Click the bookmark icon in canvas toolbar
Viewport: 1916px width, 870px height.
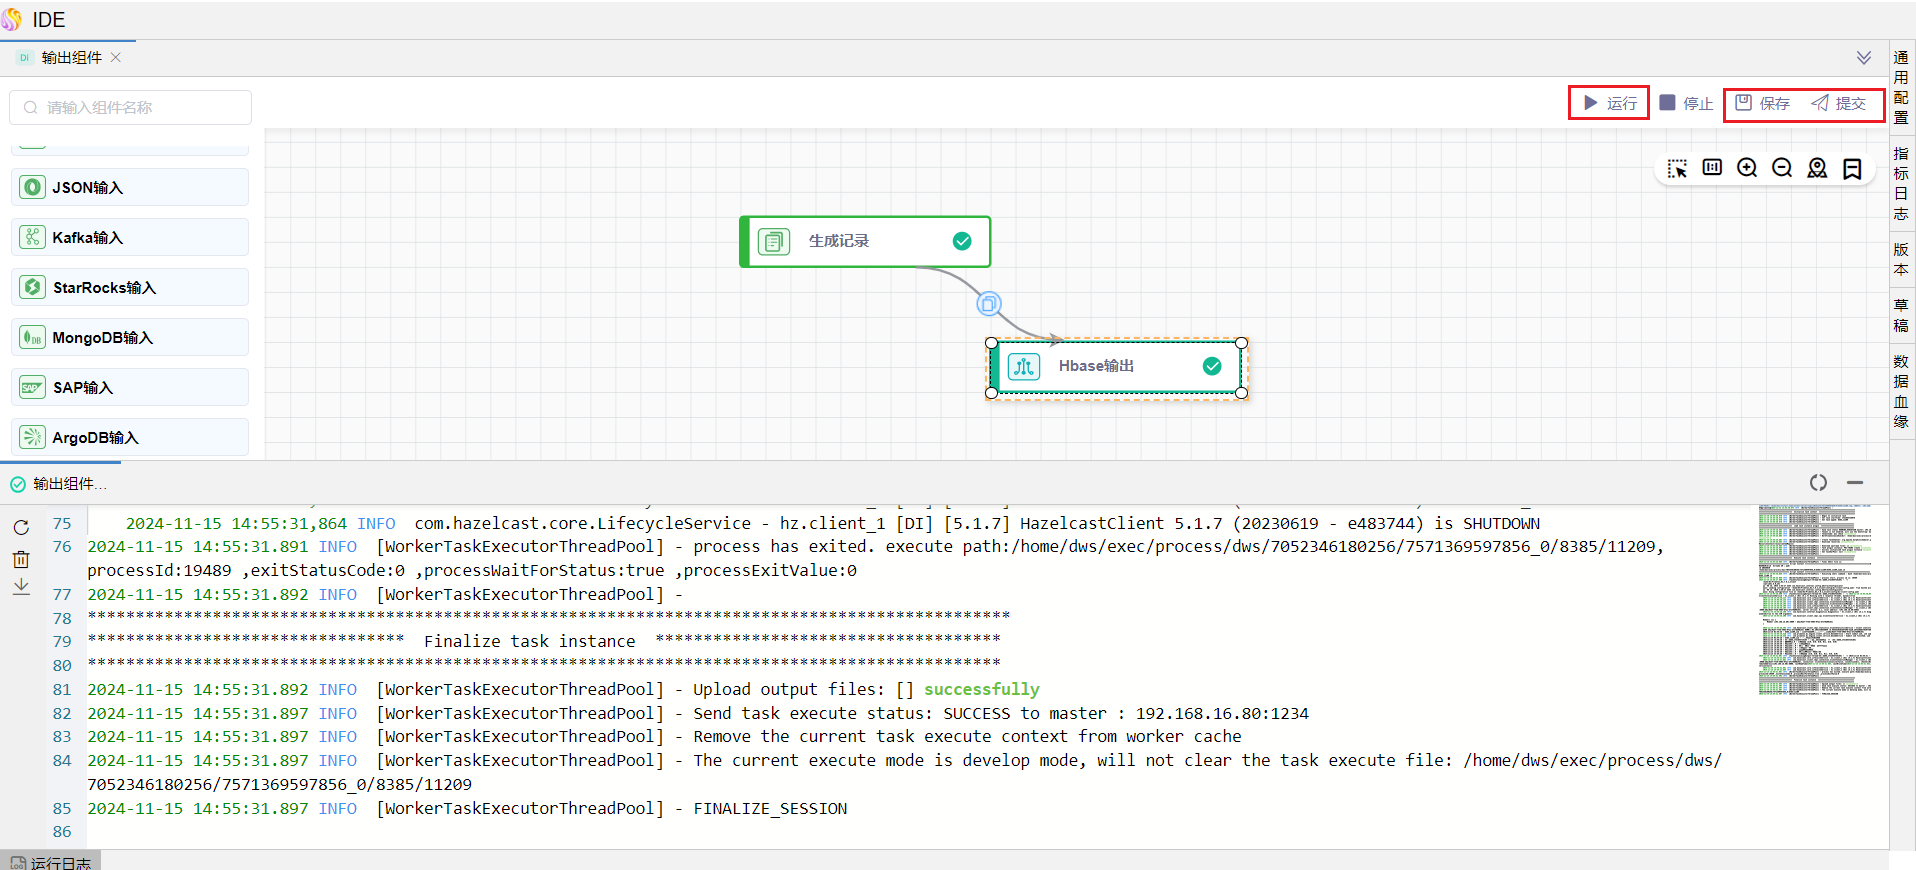click(x=1852, y=168)
